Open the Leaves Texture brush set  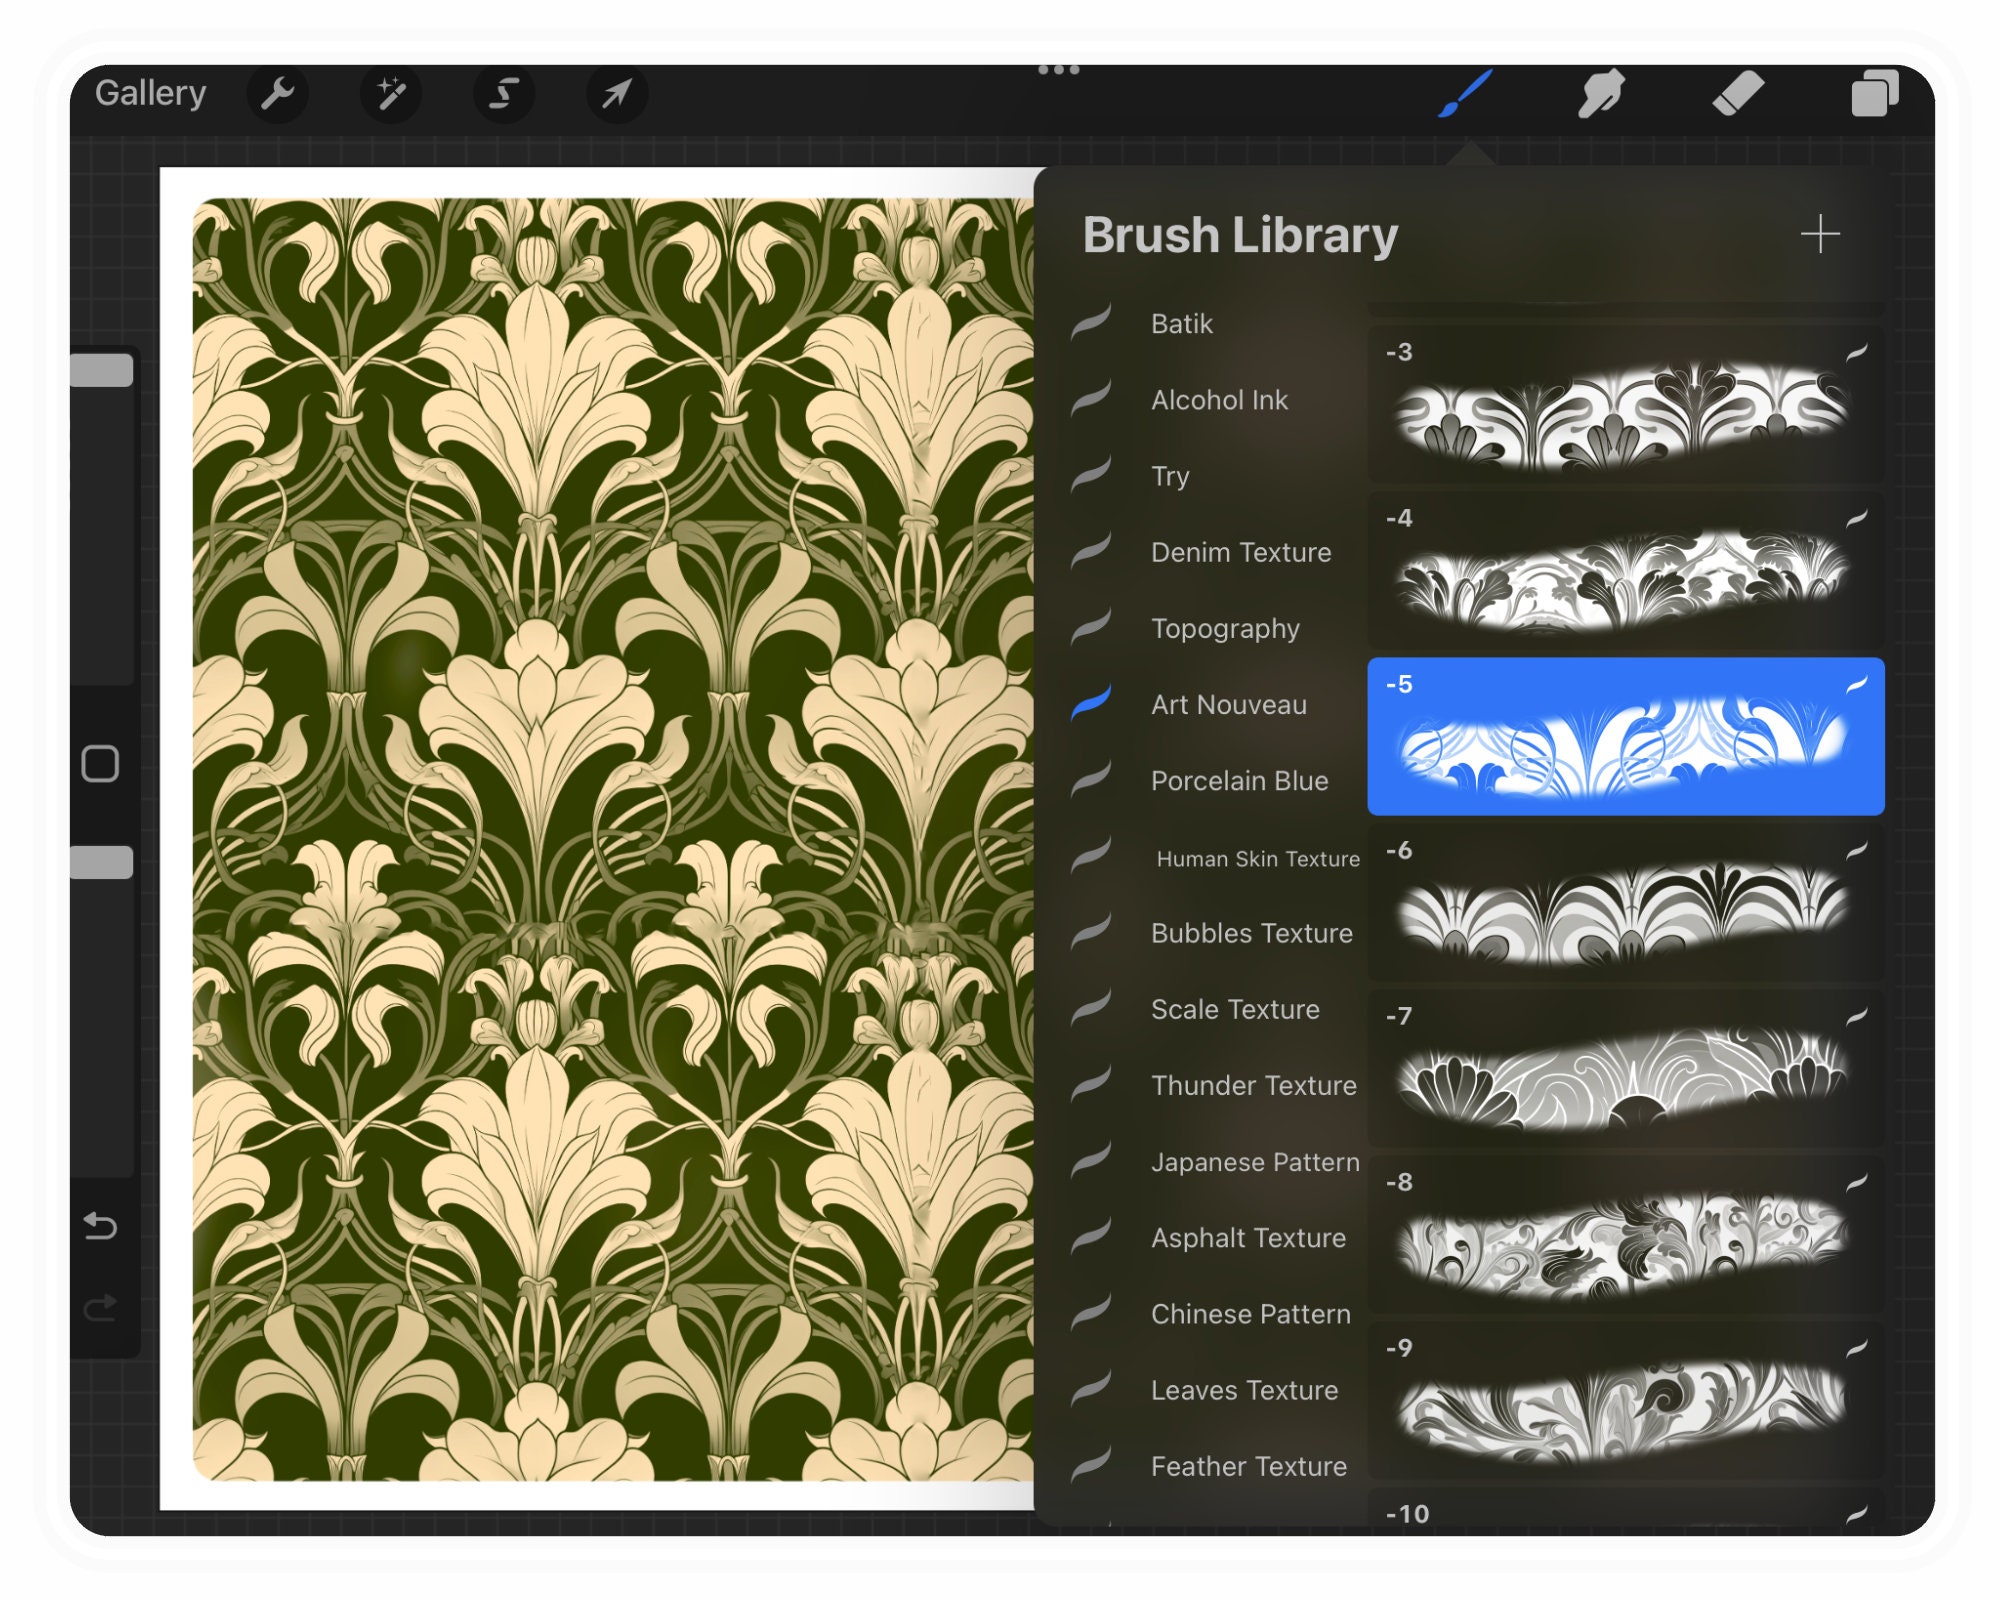1216,1390
